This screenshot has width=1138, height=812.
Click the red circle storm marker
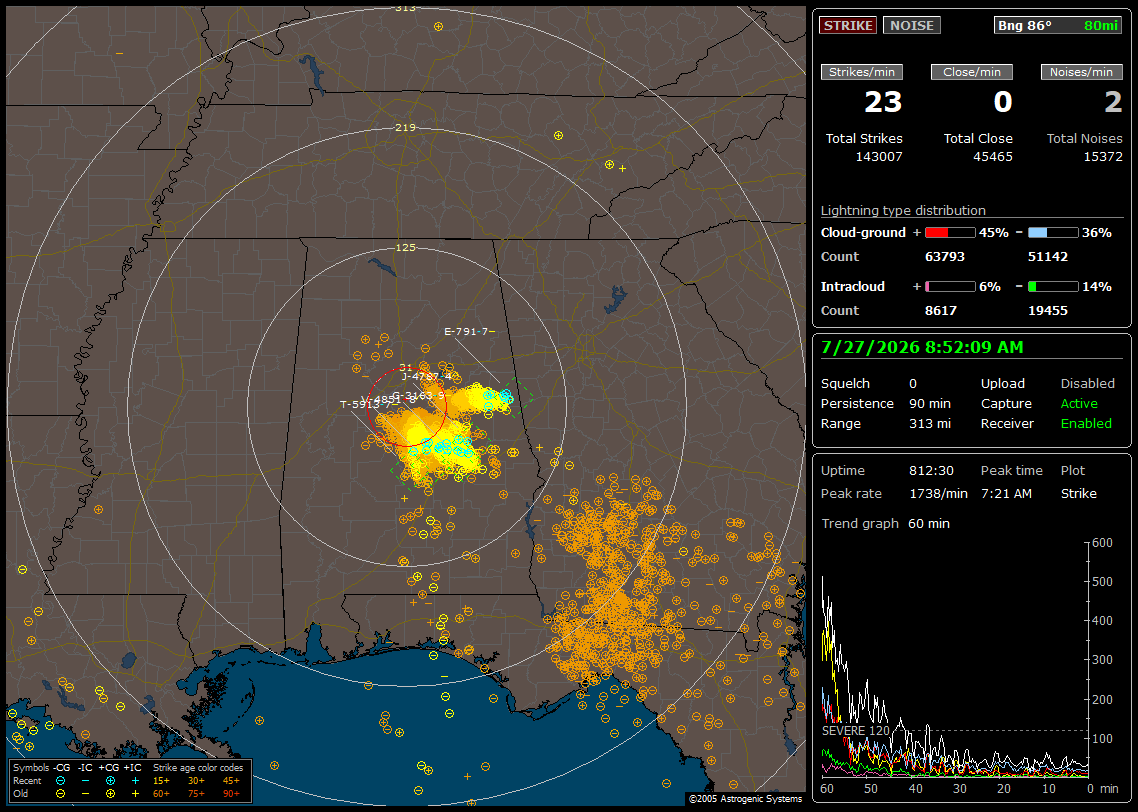coord(407,407)
